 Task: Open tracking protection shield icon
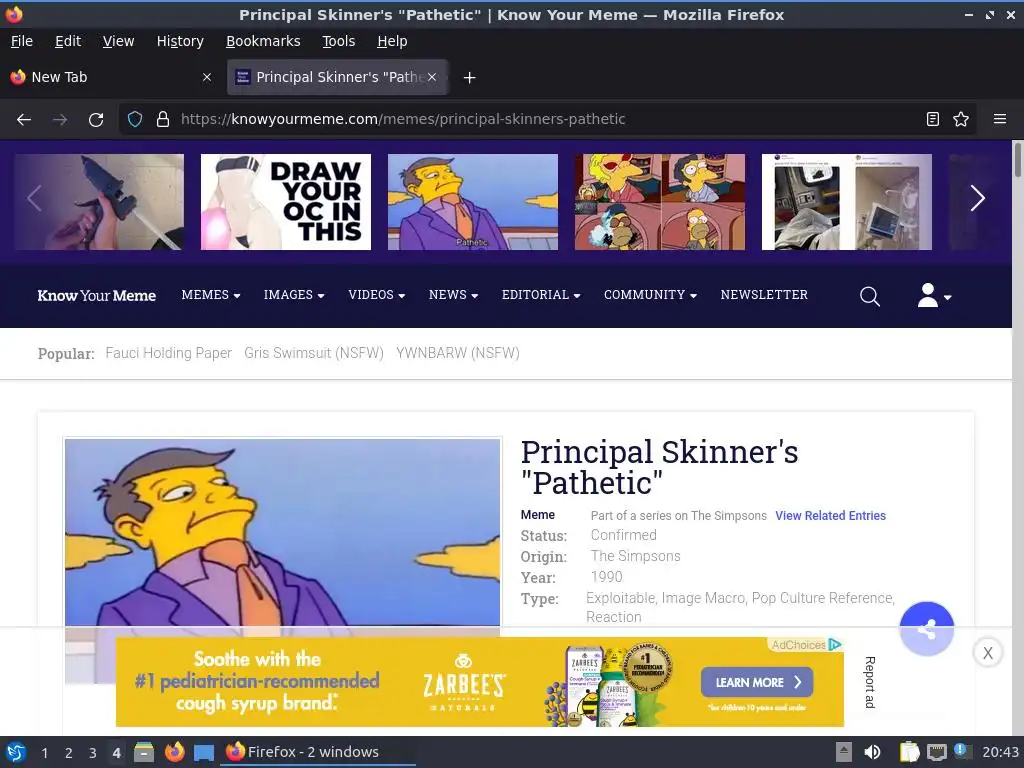pos(135,120)
